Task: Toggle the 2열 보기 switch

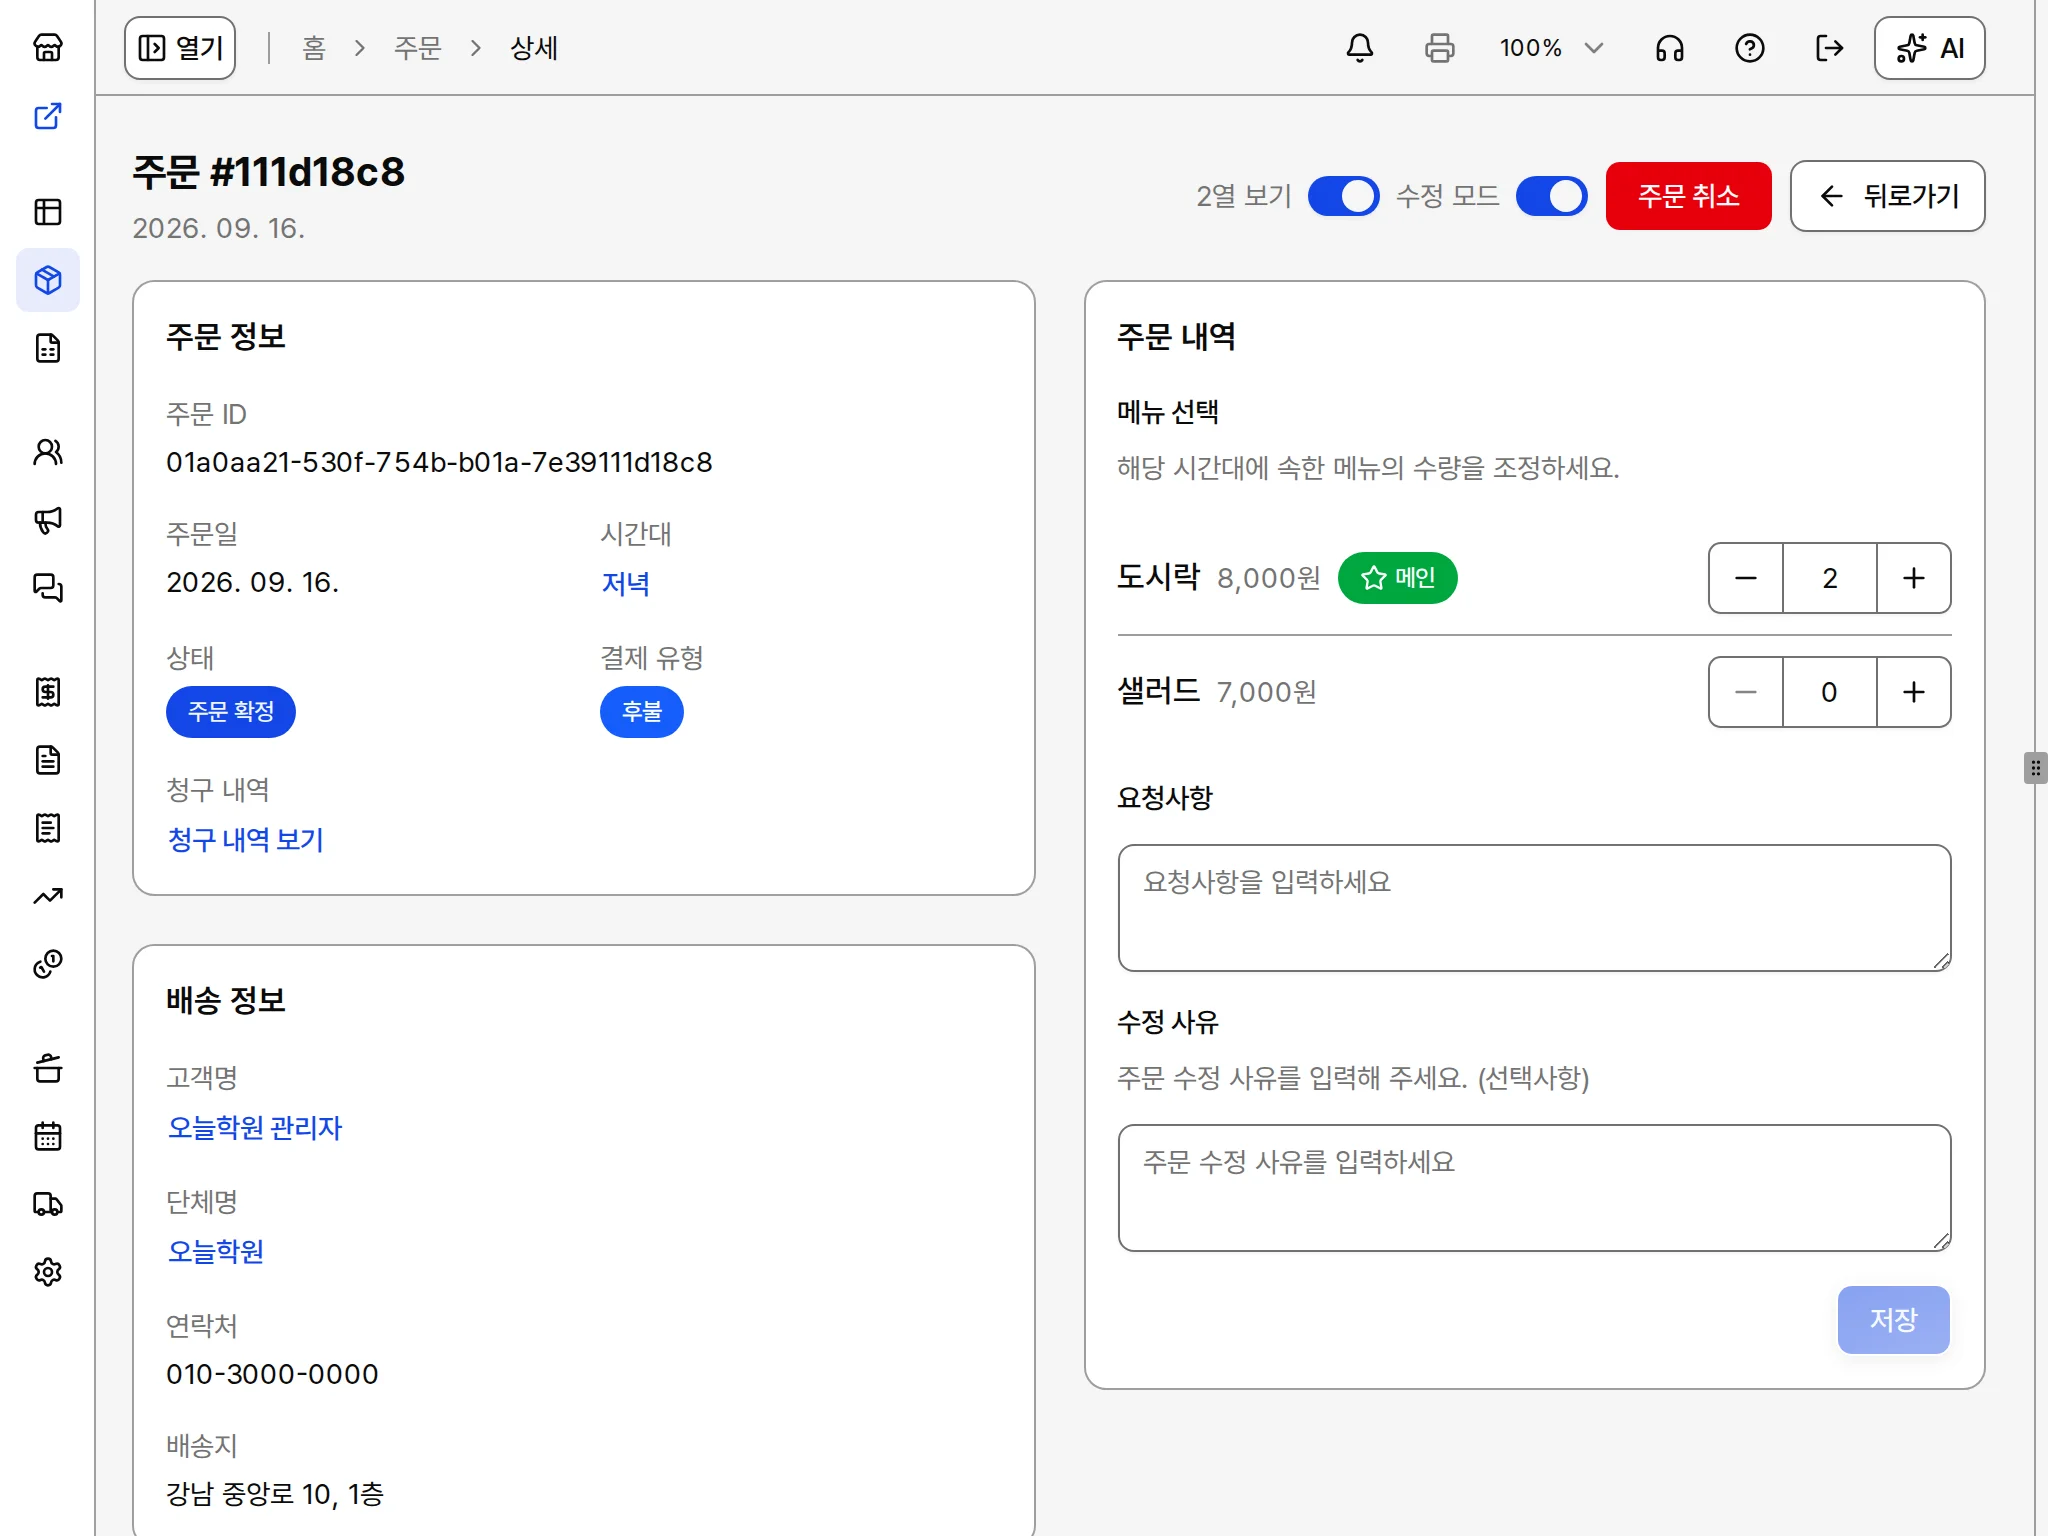Action: coord(1343,196)
